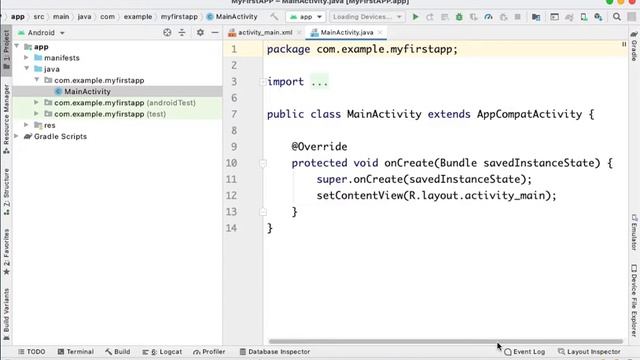640x360 pixels.
Task: Open Project panel gear settings
Action: [200, 32]
